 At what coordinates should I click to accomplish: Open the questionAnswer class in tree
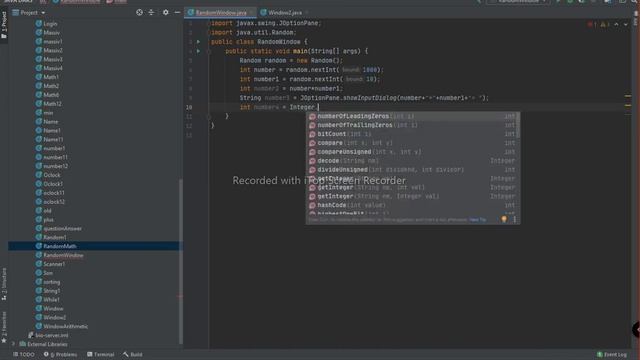(62, 228)
